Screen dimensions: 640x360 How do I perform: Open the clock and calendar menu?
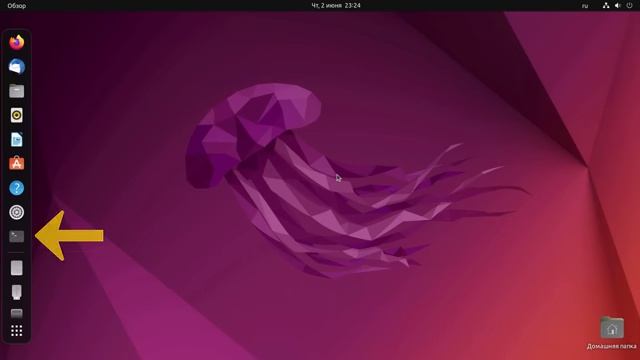[x=336, y=6]
